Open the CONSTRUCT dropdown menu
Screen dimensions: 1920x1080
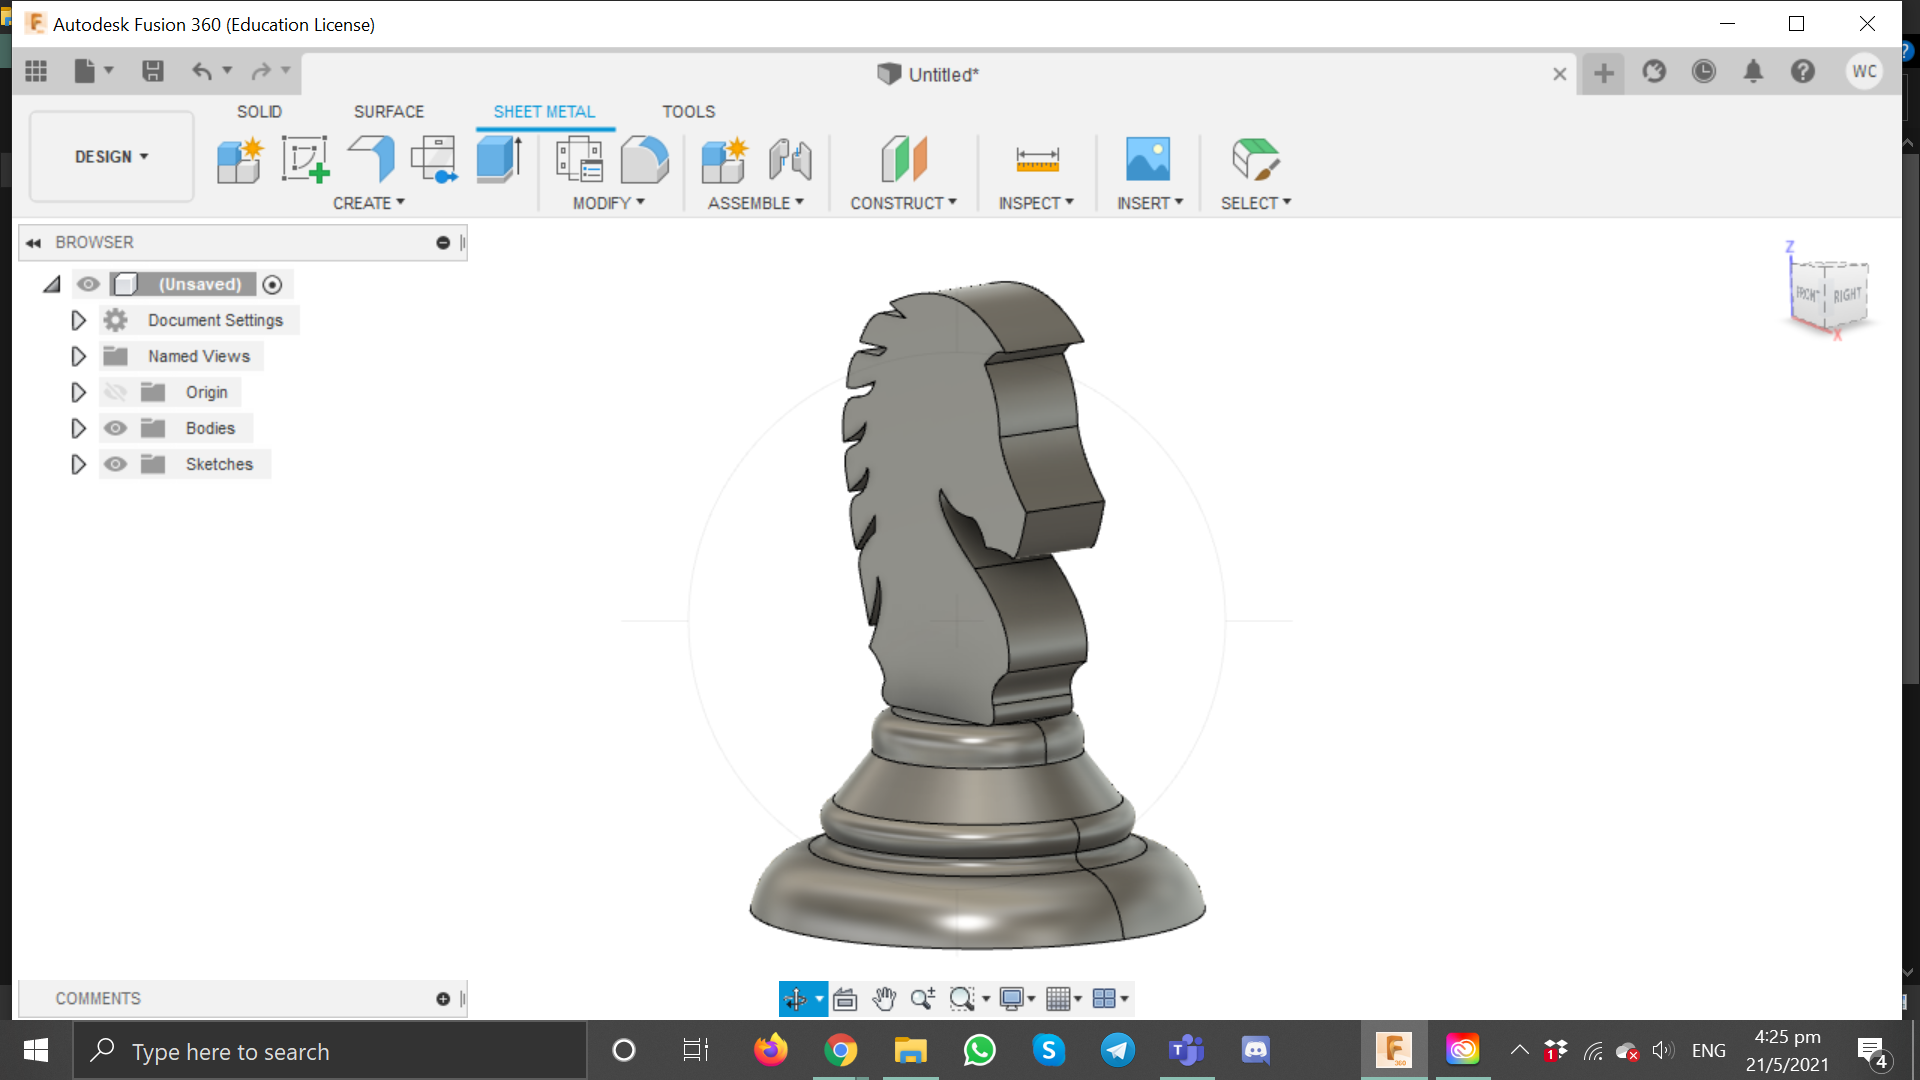click(x=904, y=203)
